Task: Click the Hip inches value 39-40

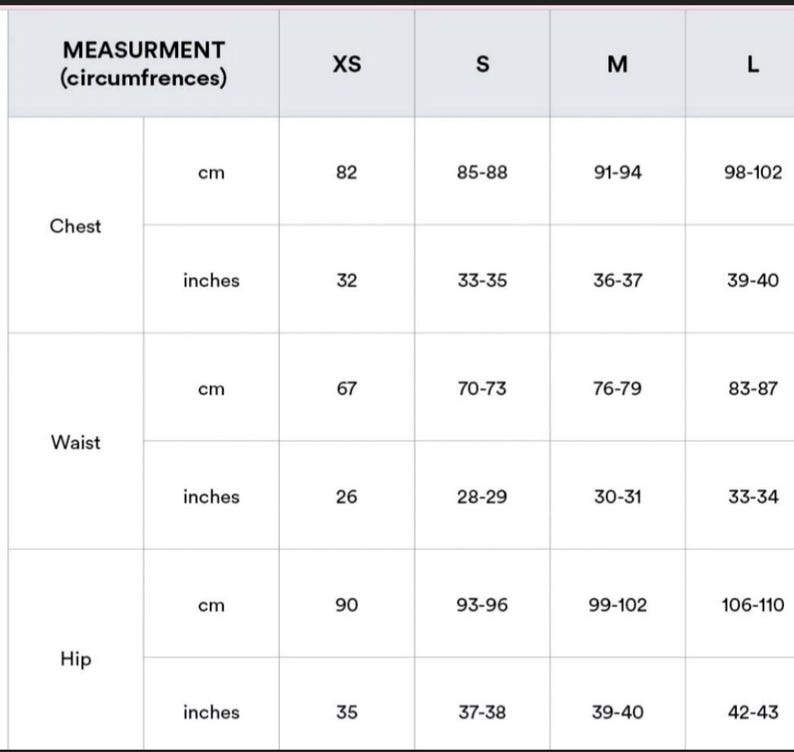Action: pyautogui.click(x=618, y=713)
